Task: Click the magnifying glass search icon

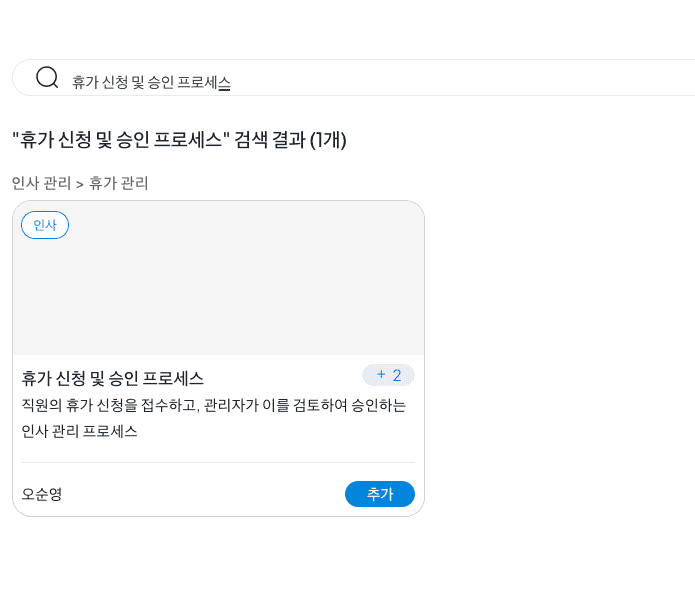Action: pos(47,78)
